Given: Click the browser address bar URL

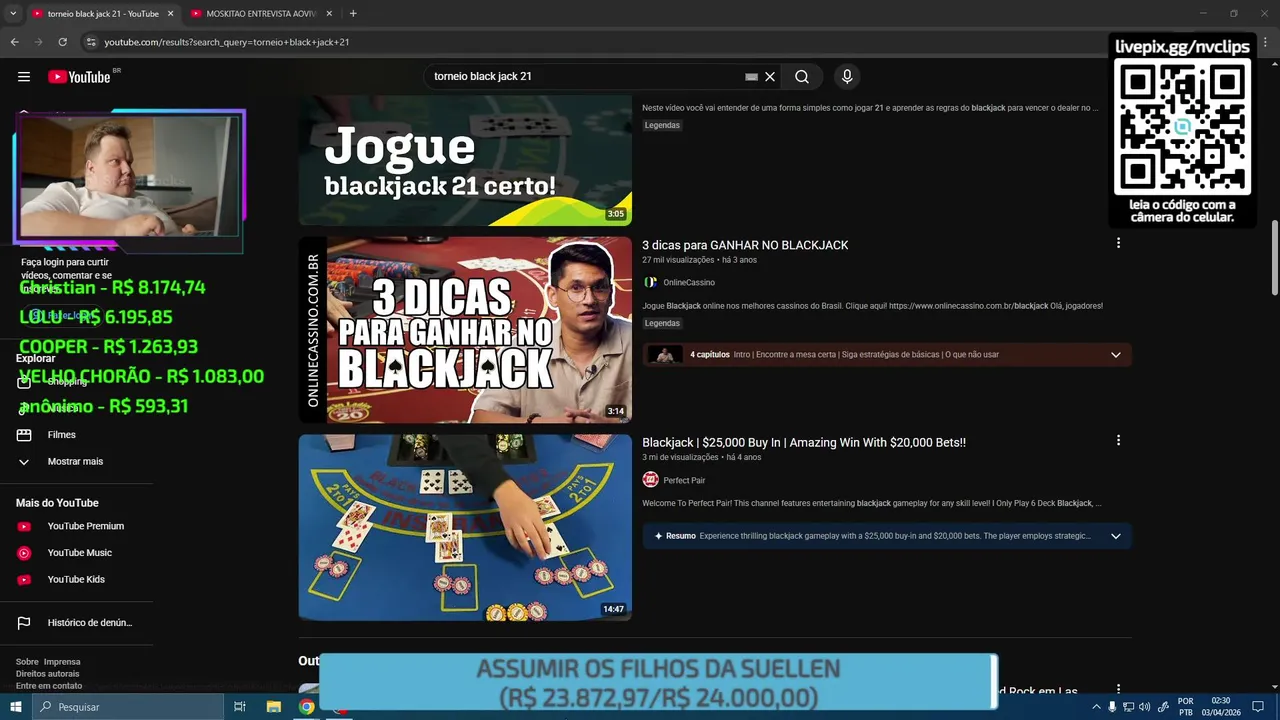Looking at the screenshot, I should (x=227, y=42).
